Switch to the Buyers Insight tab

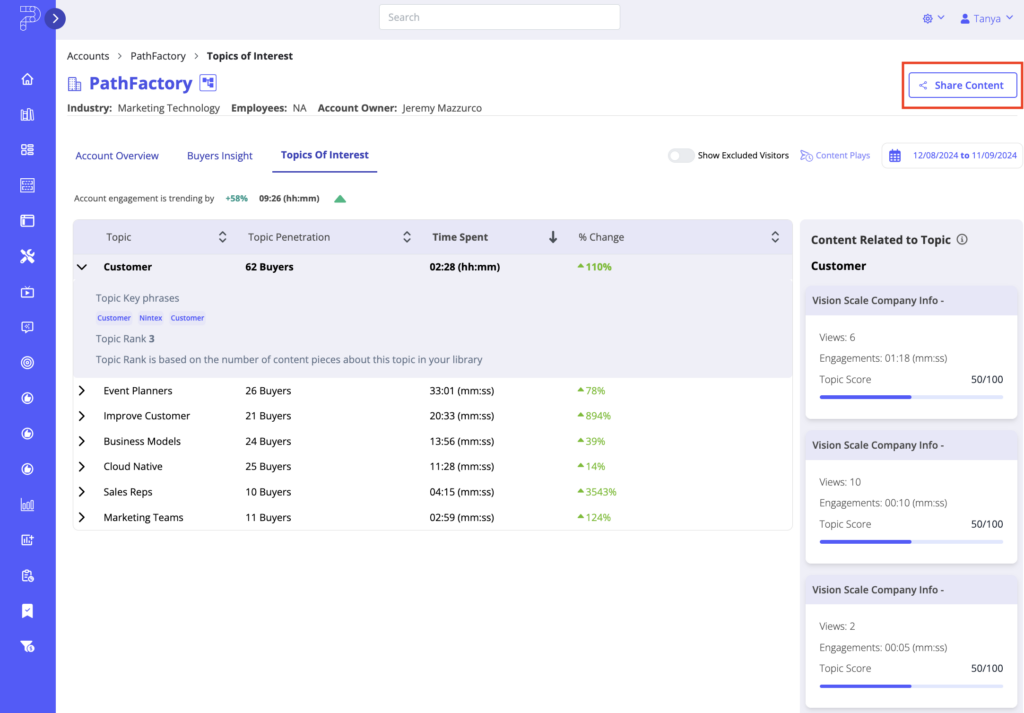pos(219,155)
